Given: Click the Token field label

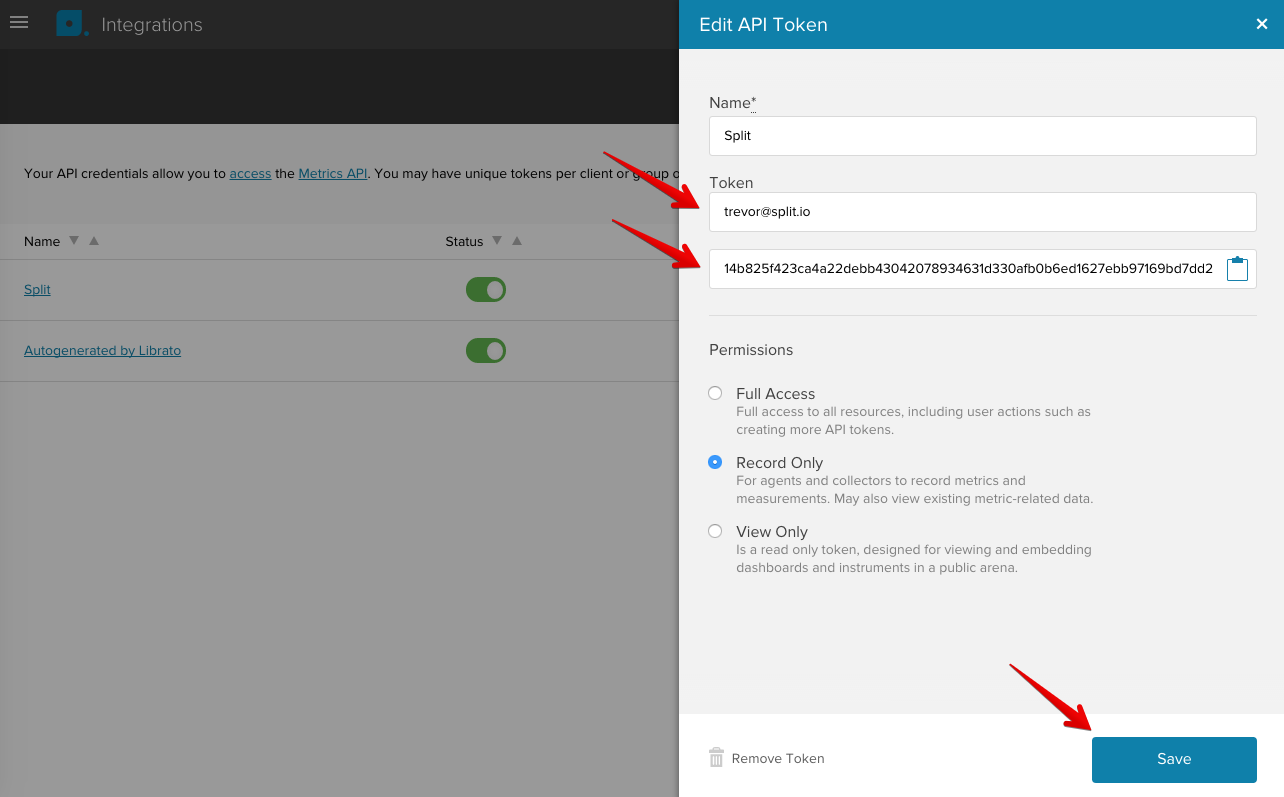Looking at the screenshot, I should [731, 182].
